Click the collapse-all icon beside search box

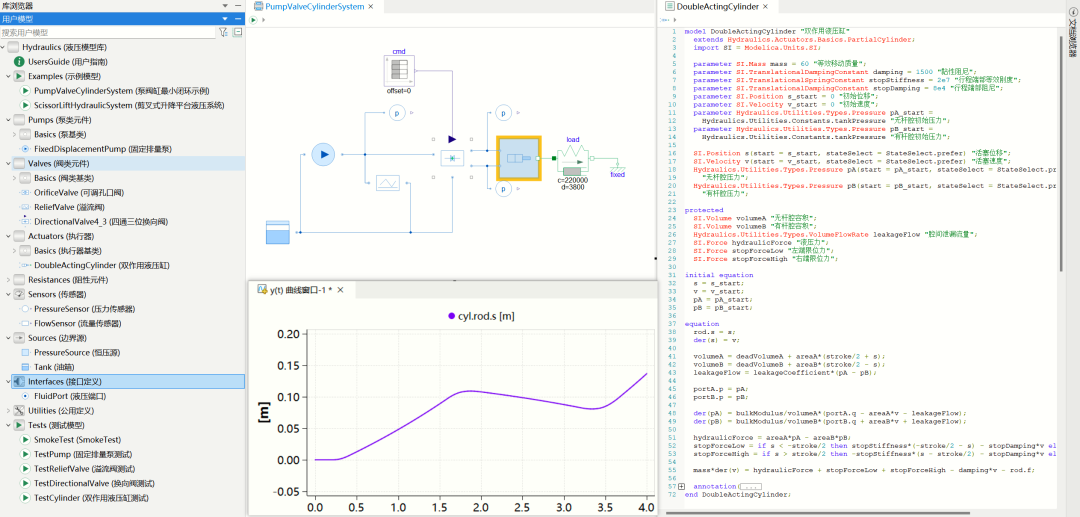click(238, 32)
